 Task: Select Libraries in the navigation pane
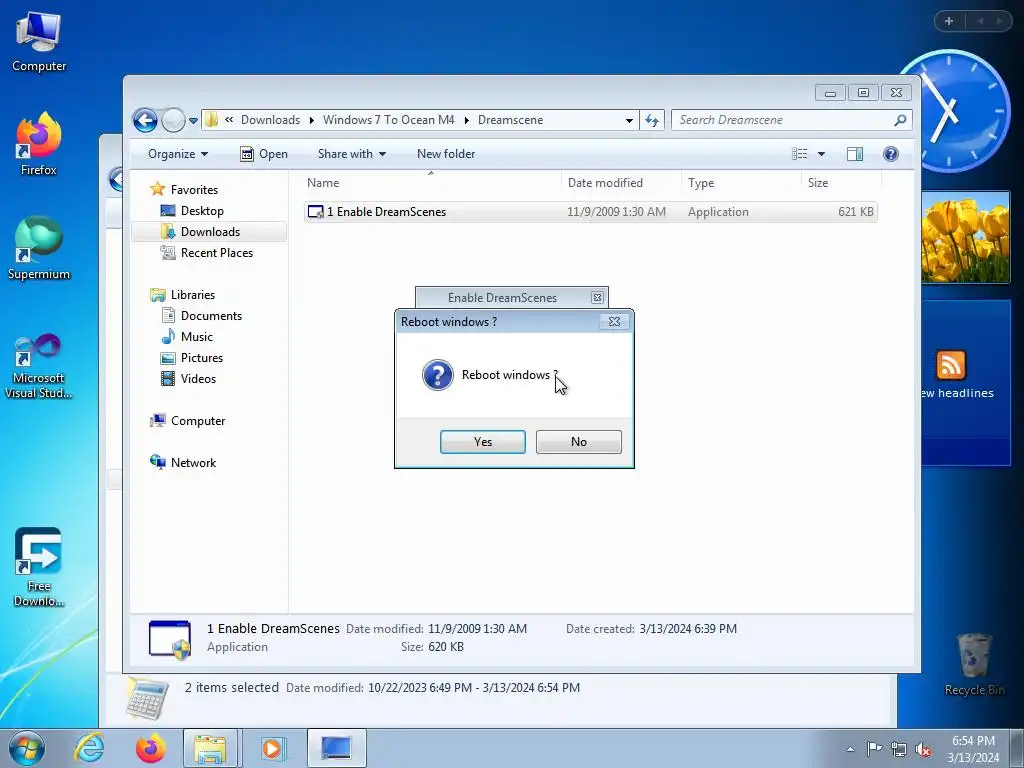[193, 295]
